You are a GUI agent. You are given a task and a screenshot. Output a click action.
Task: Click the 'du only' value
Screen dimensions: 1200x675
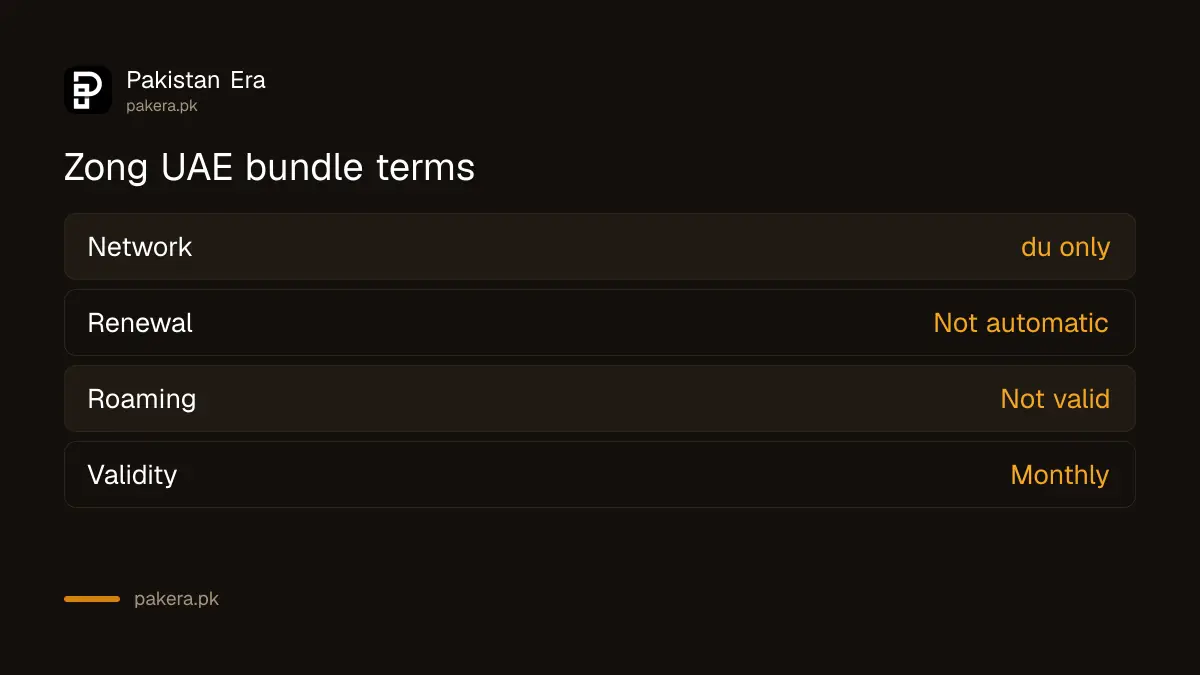[1065, 247]
